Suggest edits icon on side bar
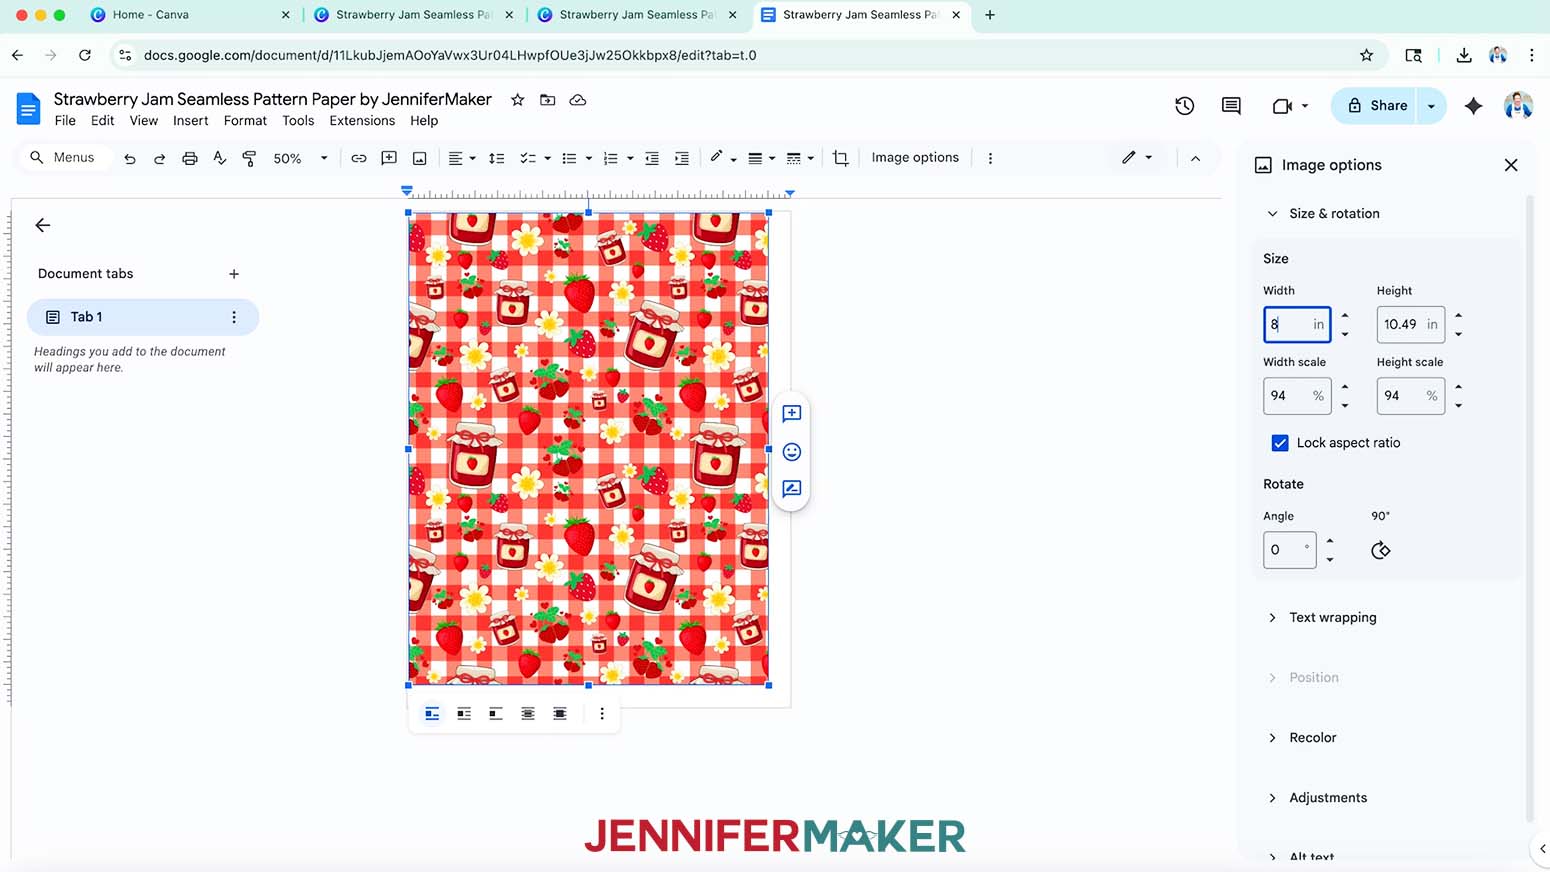This screenshot has height=872, width=1550. (791, 489)
